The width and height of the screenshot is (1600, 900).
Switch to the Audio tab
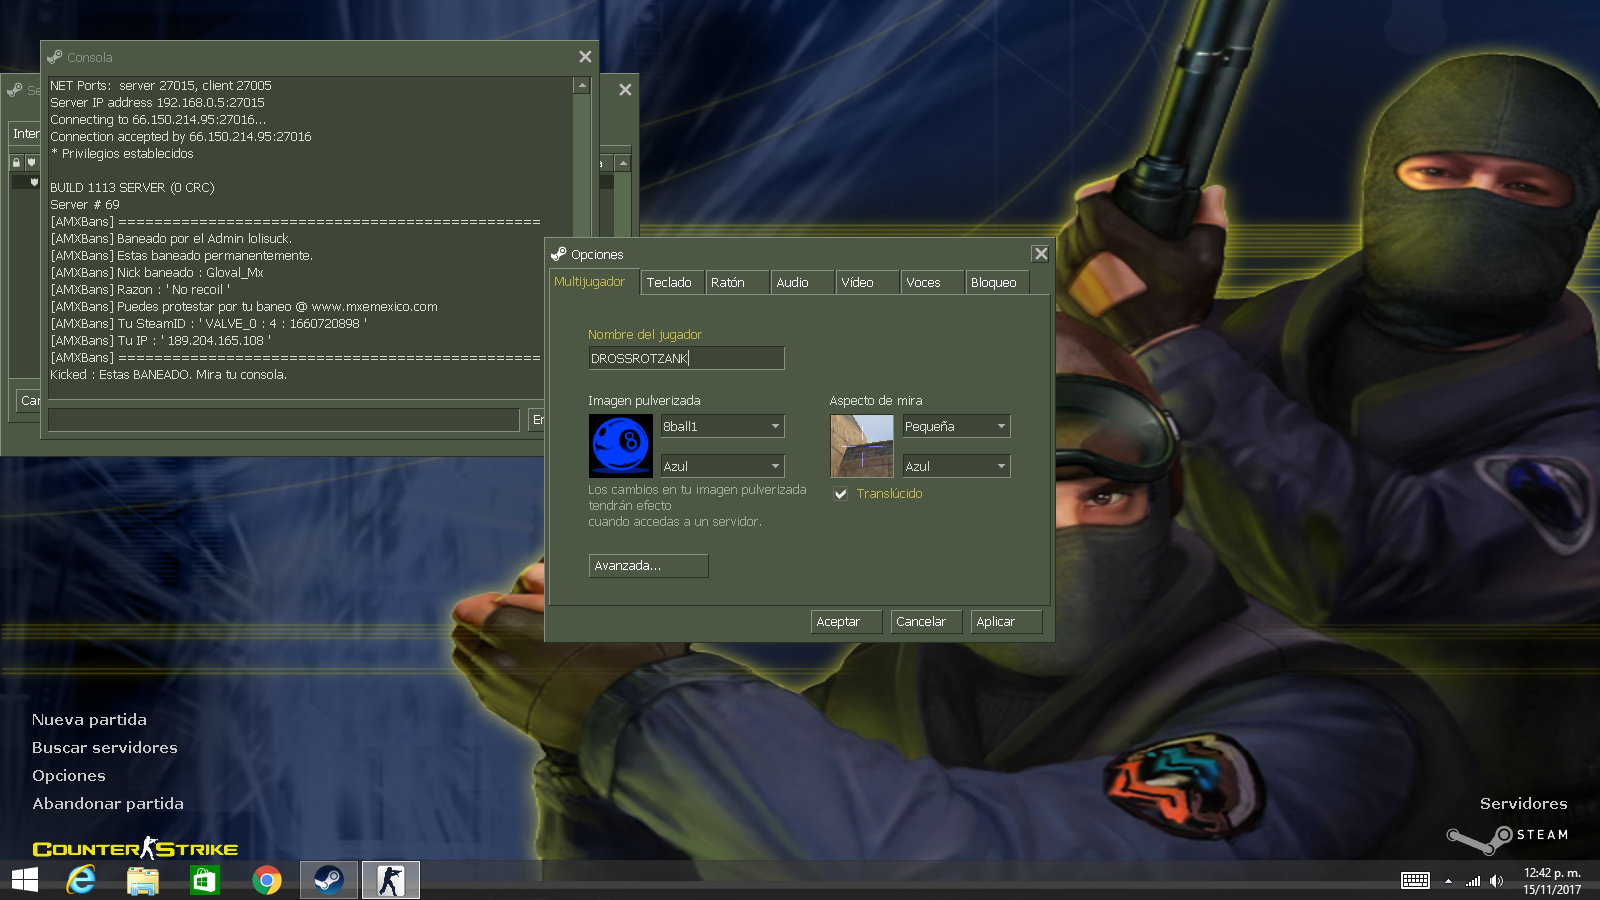pyautogui.click(x=802, y=283)
